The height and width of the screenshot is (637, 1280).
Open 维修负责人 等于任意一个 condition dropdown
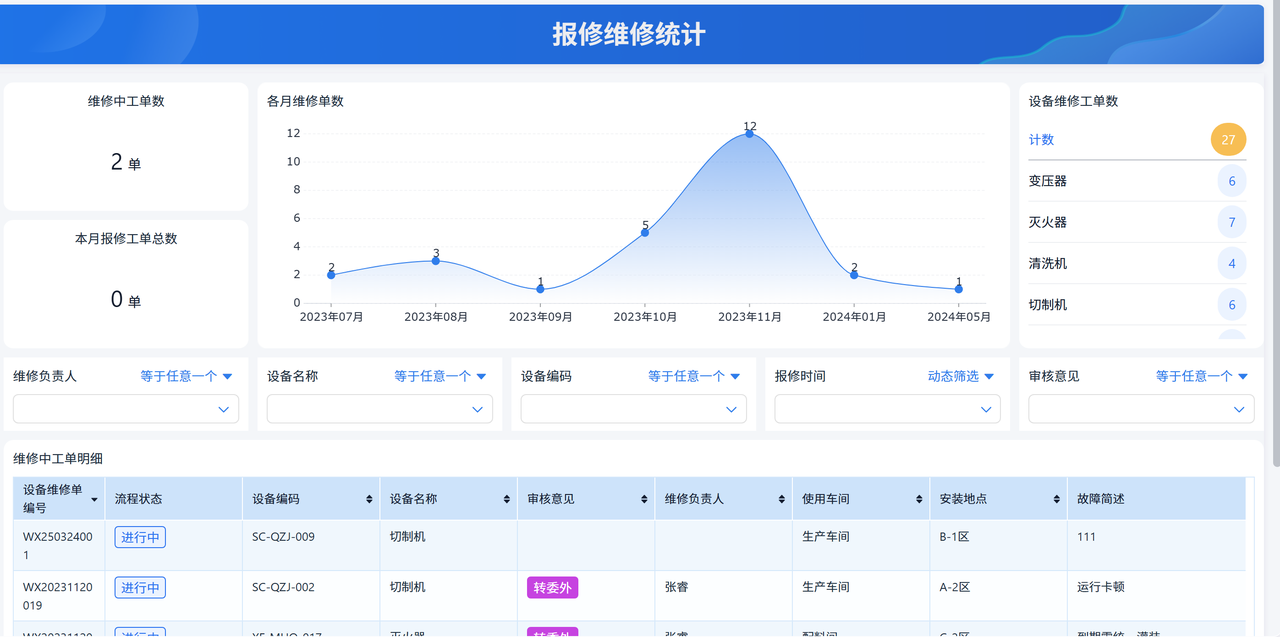click(186, 376)
